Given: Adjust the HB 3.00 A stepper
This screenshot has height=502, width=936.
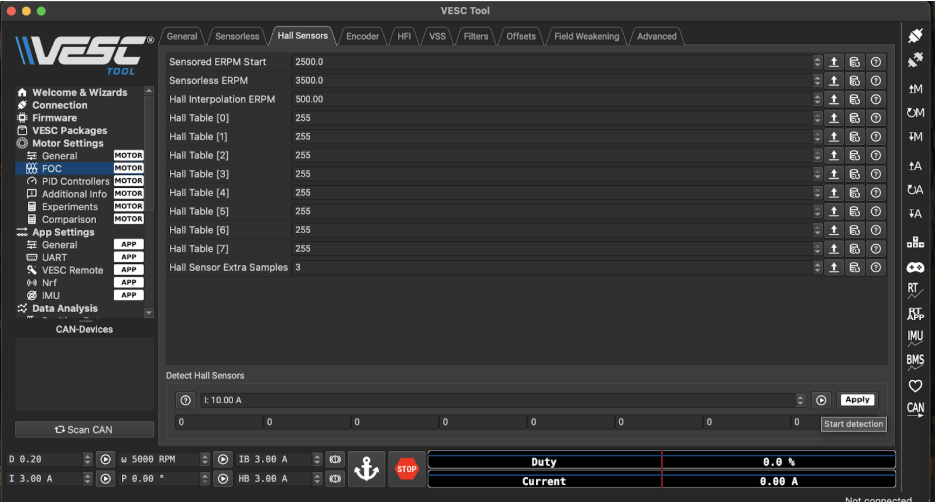Looking at the screenshot, I should pos(317,478).
